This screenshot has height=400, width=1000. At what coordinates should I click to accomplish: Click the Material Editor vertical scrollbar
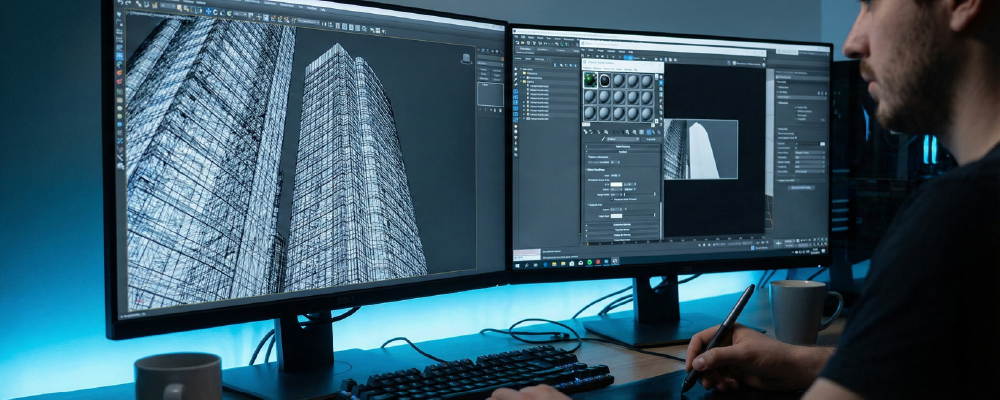tap(661, 220)
